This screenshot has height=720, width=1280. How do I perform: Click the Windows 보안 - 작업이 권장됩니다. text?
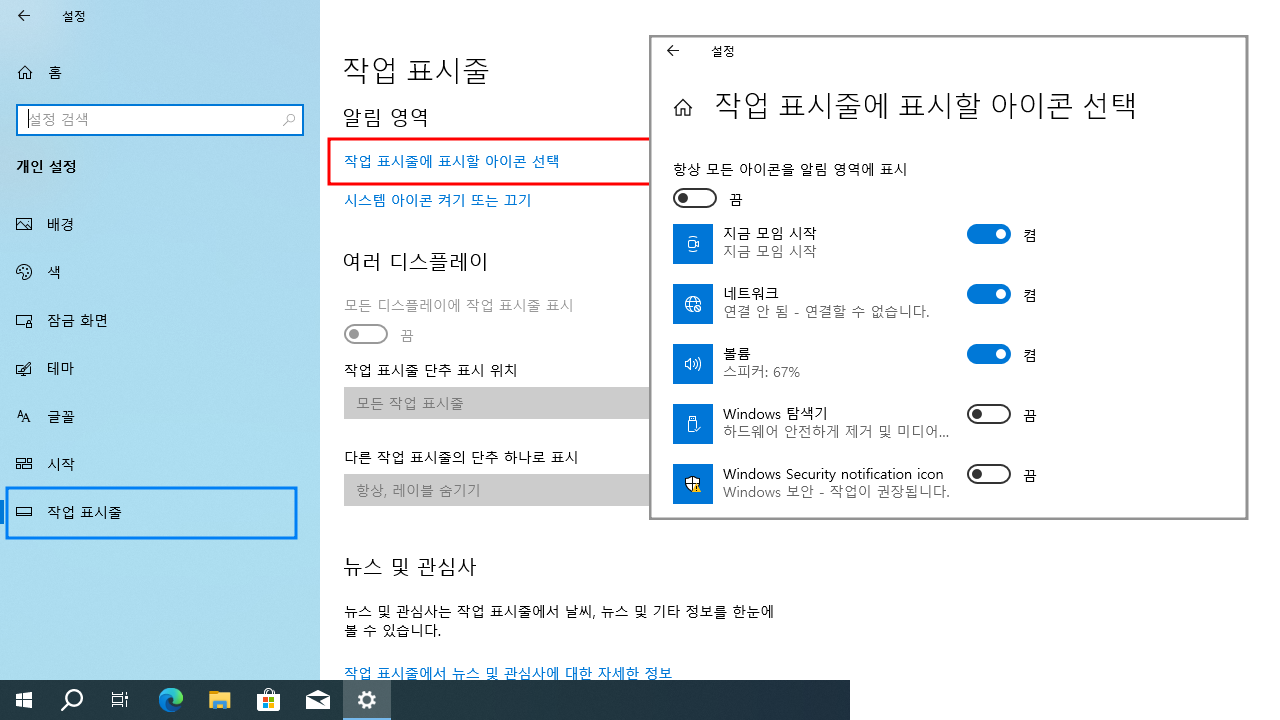836,492
